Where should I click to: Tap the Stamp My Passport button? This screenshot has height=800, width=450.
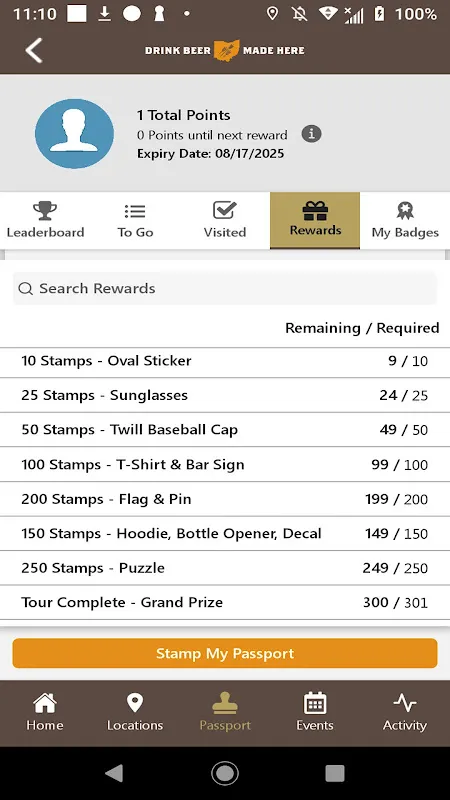coord(225,653)
